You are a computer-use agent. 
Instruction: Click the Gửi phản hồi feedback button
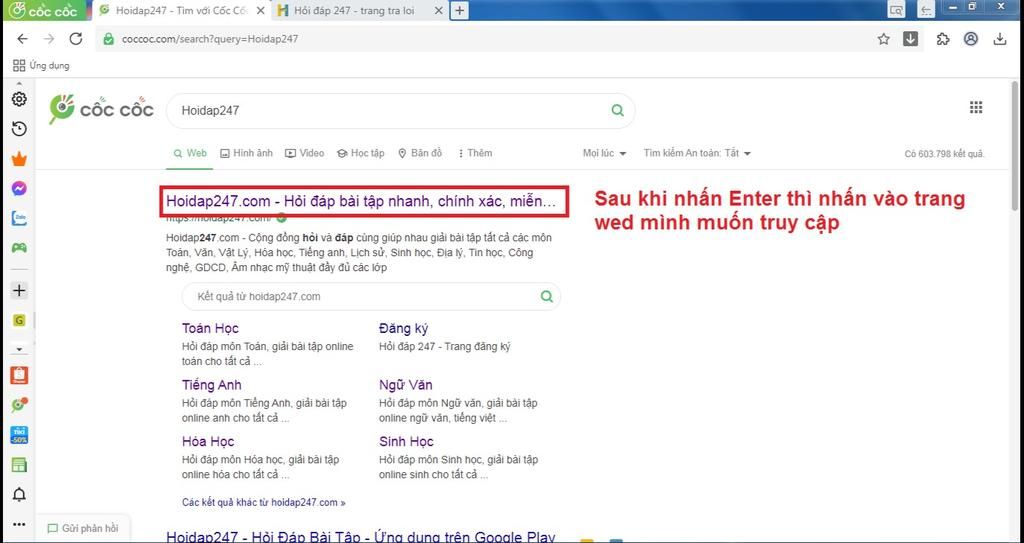(x=83, y=528)
